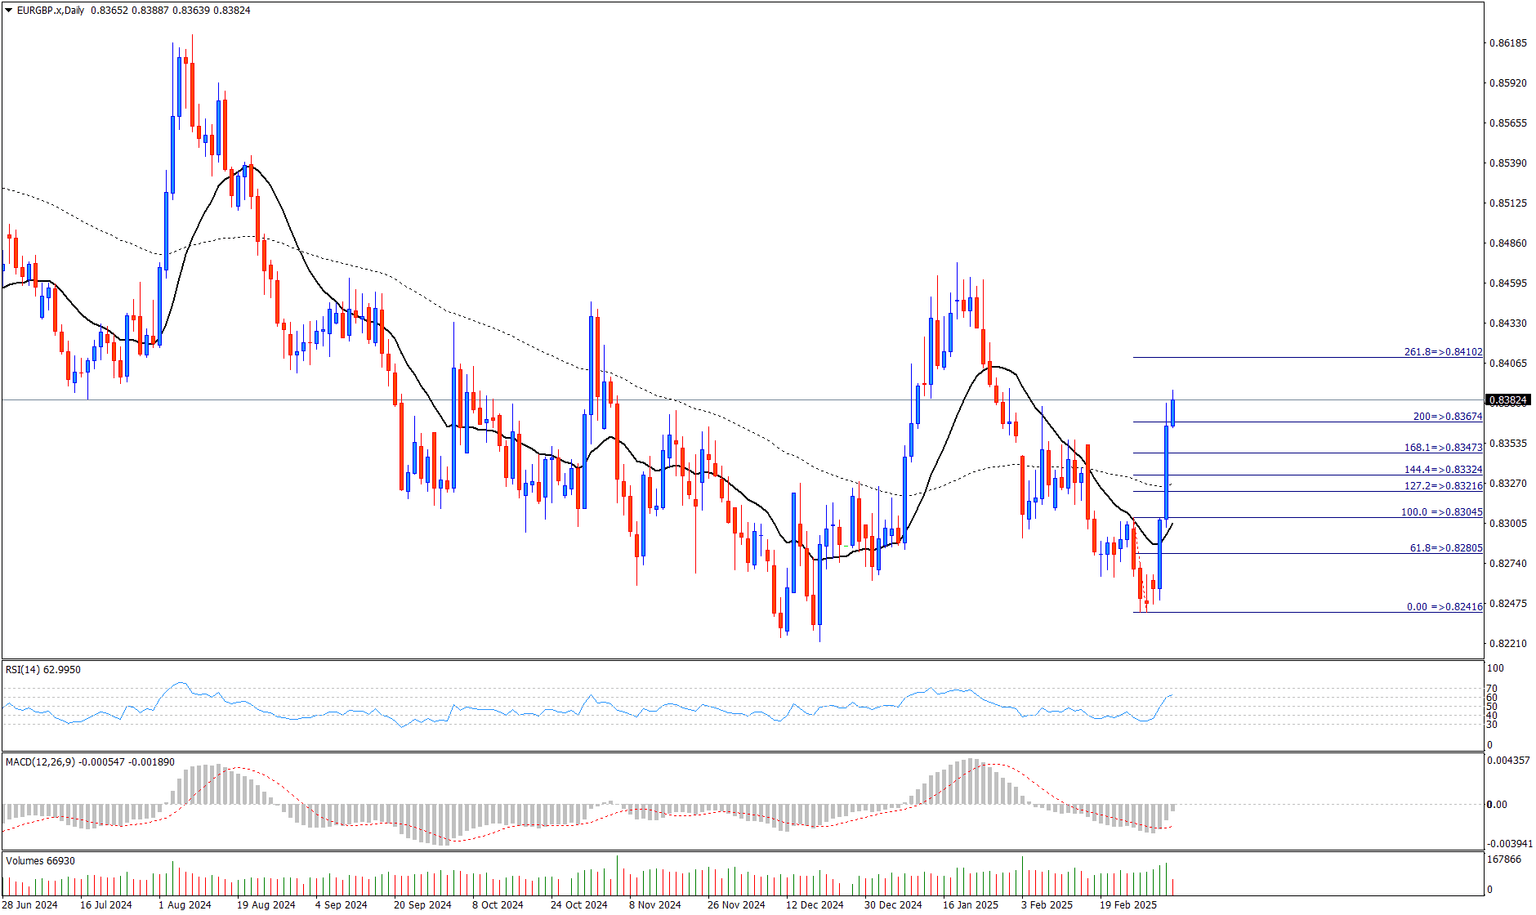Click the 30 Dec 2024 date label
Screen dimensions: 1536x915
[x=893, y=905]
